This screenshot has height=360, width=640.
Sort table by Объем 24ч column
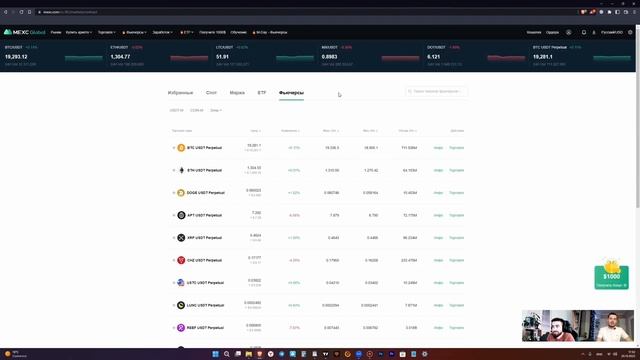[408, 131]
